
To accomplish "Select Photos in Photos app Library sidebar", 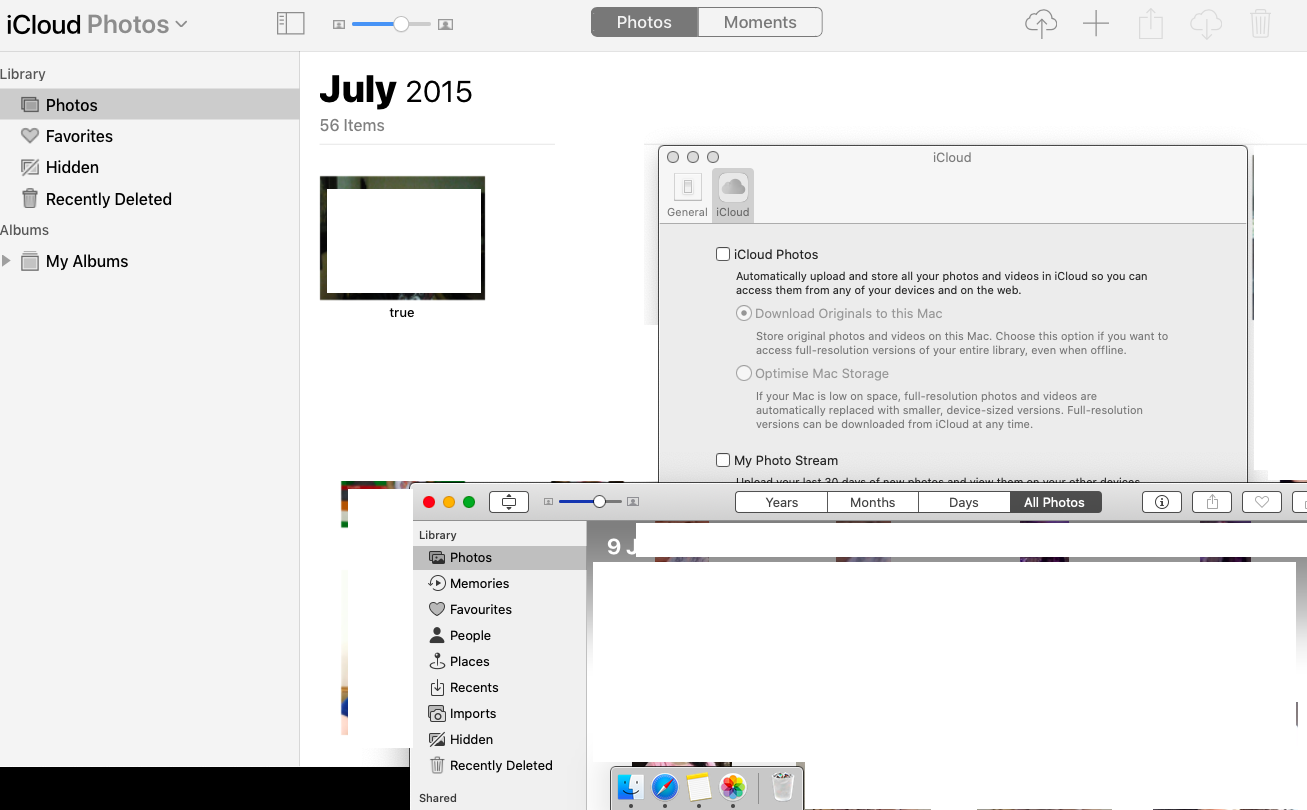I will [499, 557].
